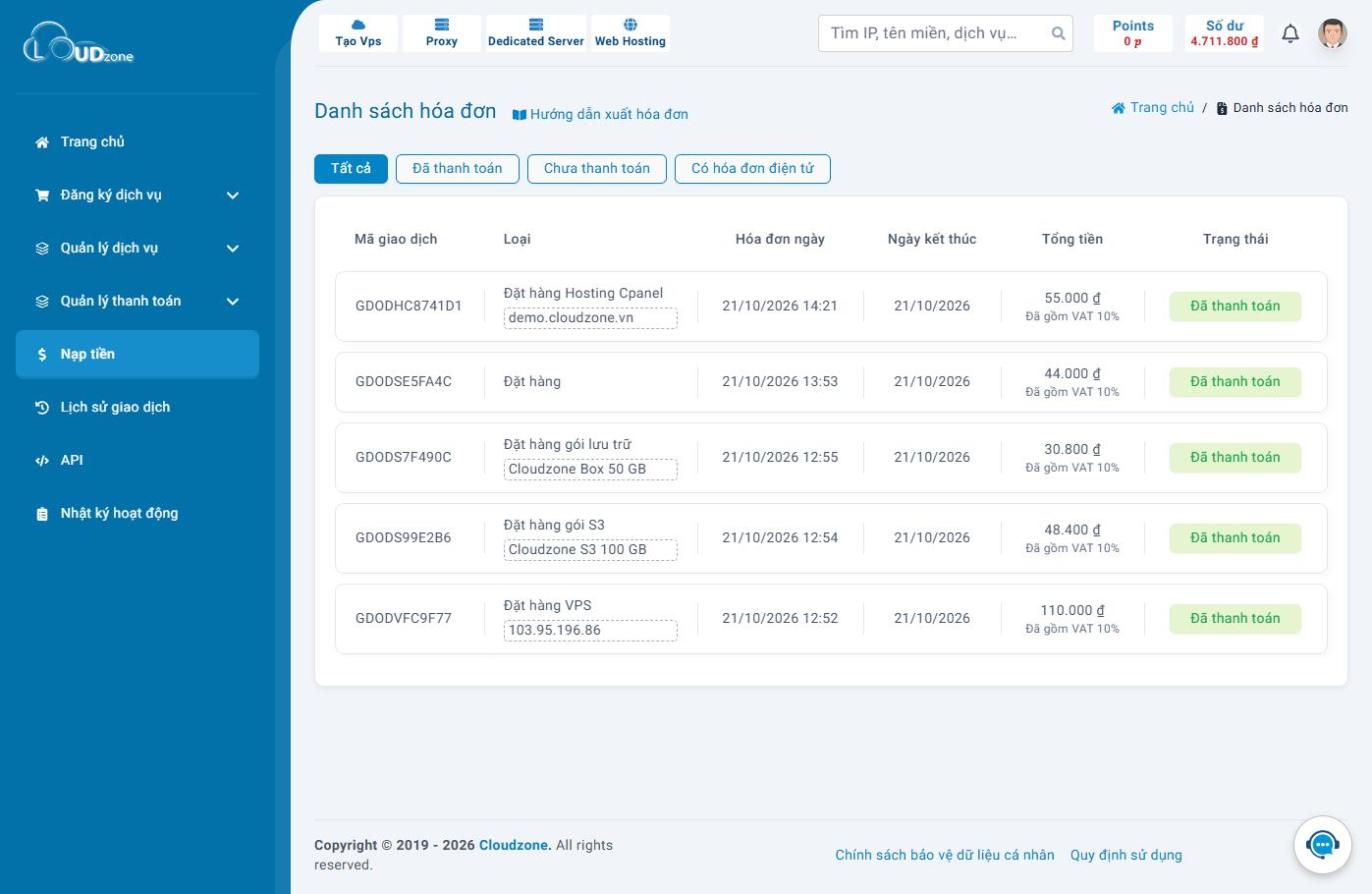This screenshot has height=894, width=1372.
Task: Open the notifications bell
Action: point(1290,34)
